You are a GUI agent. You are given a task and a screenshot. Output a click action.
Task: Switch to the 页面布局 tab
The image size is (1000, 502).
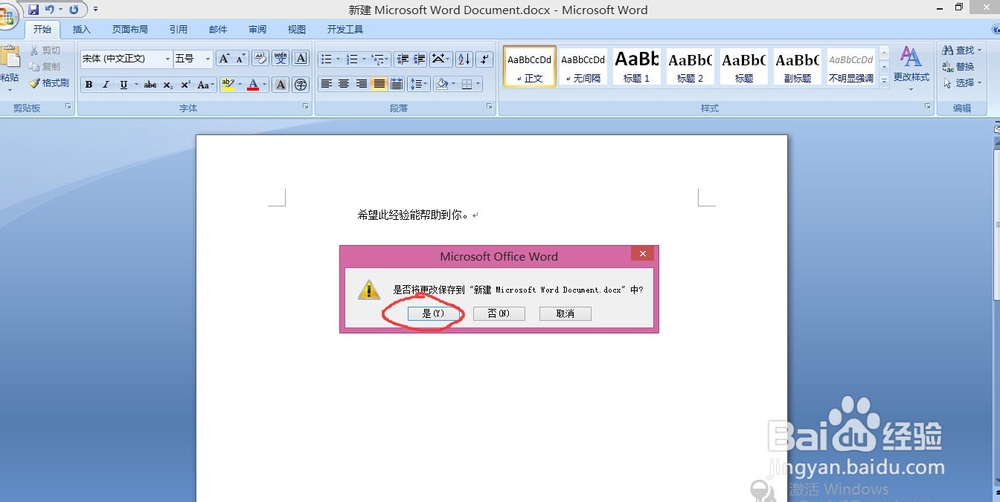tap(130, 29)
